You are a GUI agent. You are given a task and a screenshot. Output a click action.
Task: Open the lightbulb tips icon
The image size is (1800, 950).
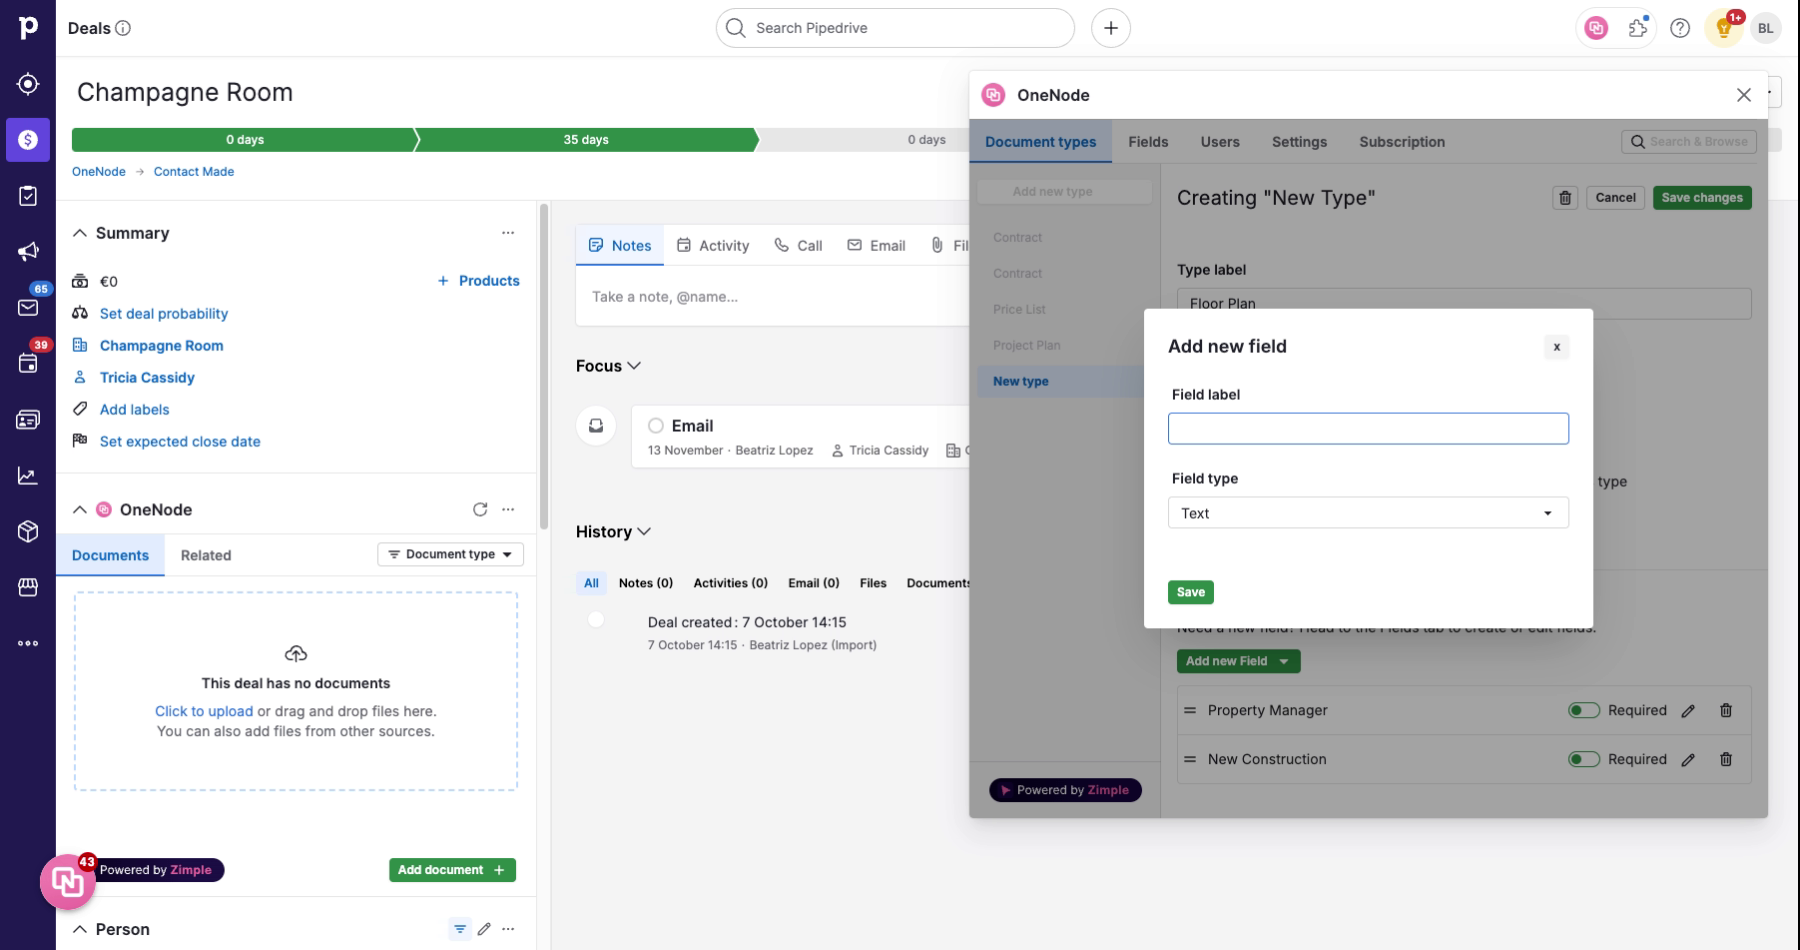point(1724,28)
